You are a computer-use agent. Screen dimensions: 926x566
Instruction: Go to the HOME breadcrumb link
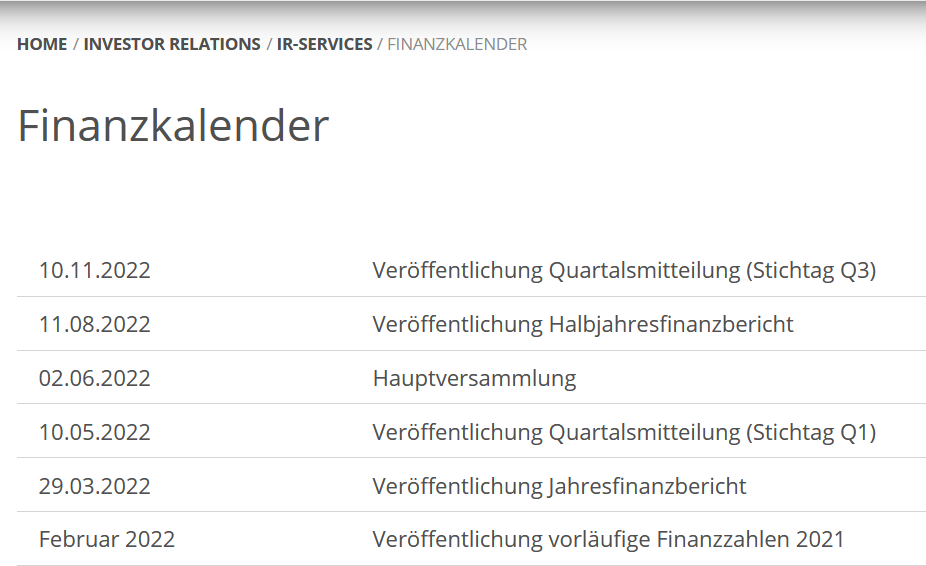pos(42,44)
